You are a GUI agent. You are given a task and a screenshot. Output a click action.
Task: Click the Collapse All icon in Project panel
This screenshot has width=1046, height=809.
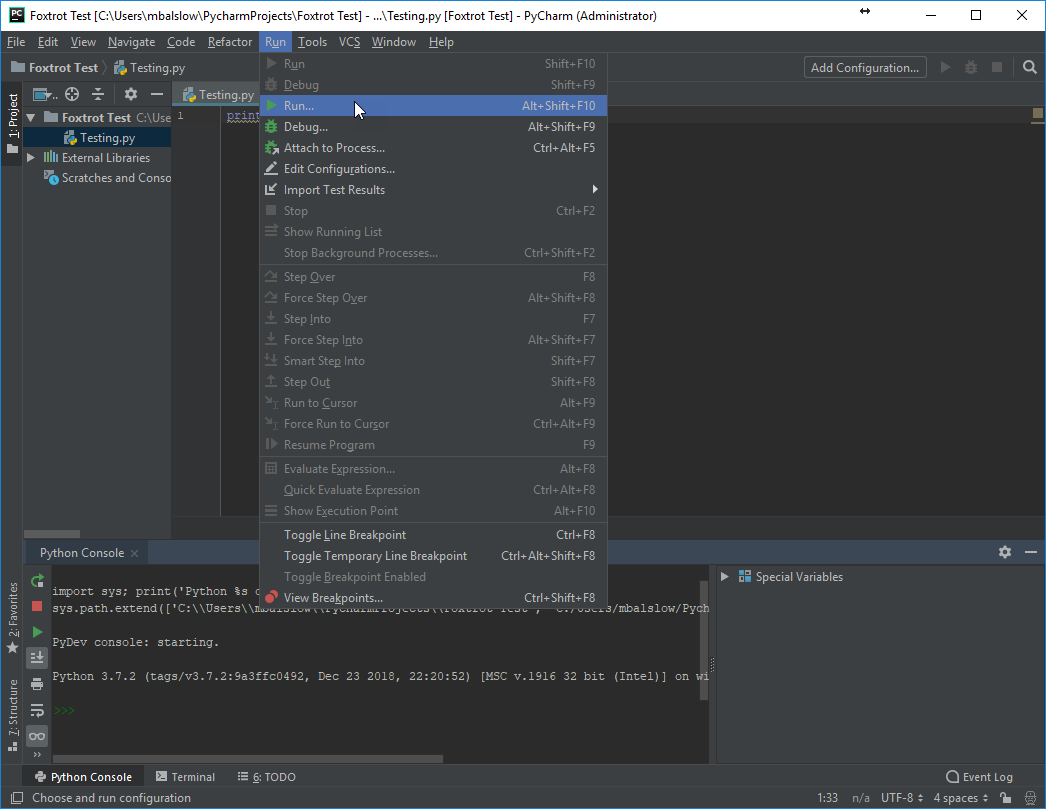pos(98,94)
